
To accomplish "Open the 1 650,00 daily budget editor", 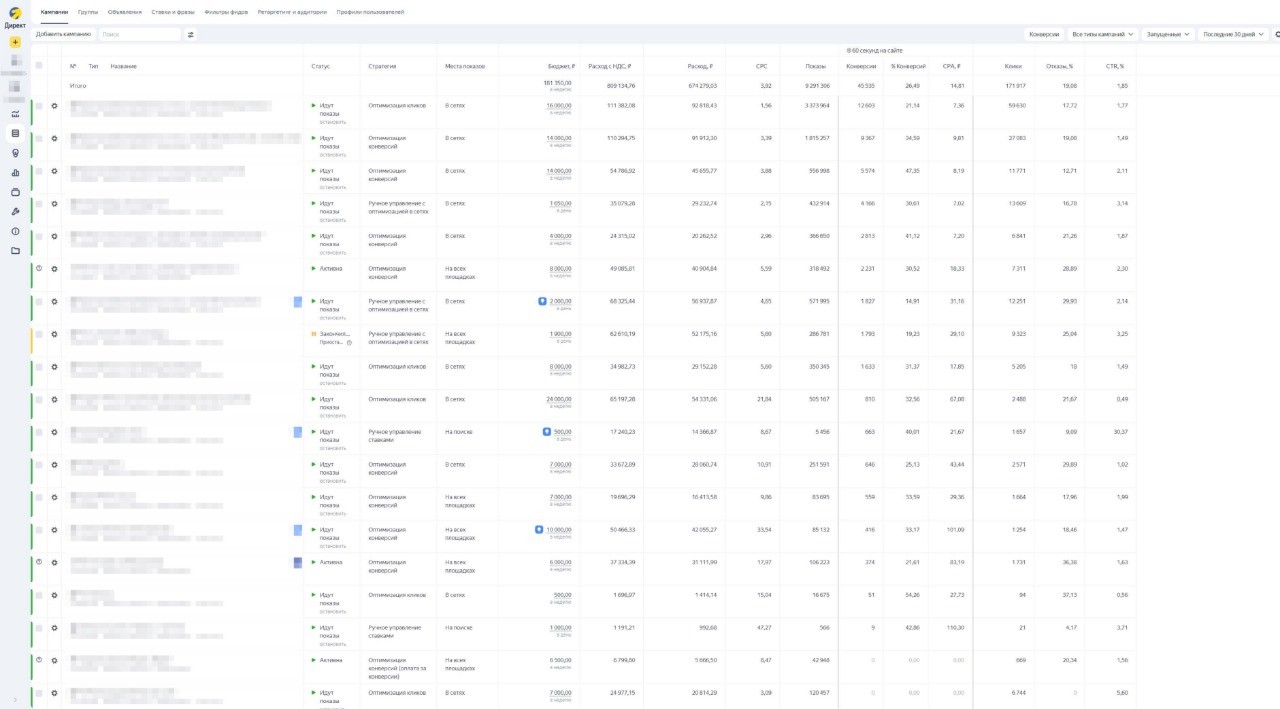I will [560, 203].
